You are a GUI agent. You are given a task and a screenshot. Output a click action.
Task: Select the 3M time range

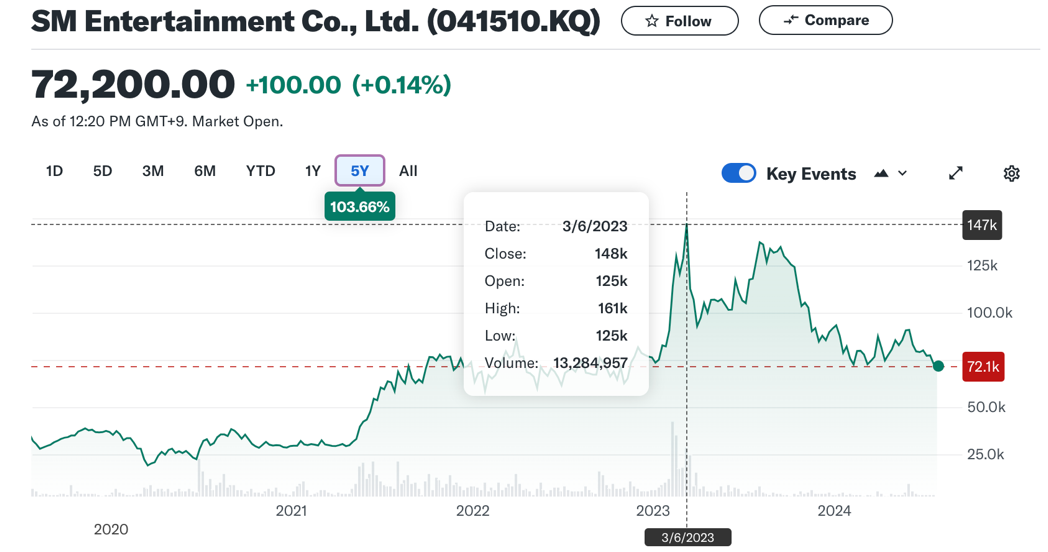click(153, 171)
